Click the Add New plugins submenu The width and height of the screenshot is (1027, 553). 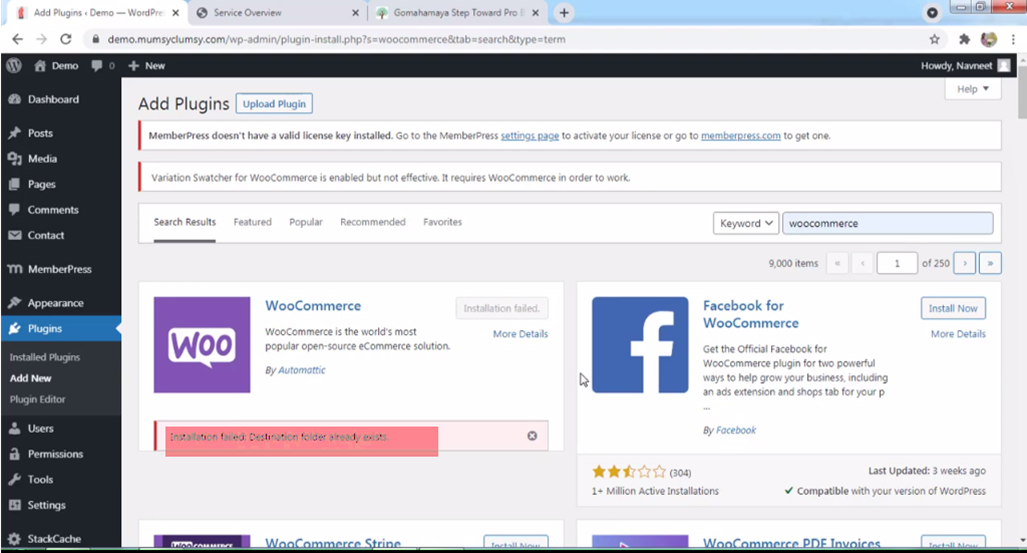click(x=30, y=378)
